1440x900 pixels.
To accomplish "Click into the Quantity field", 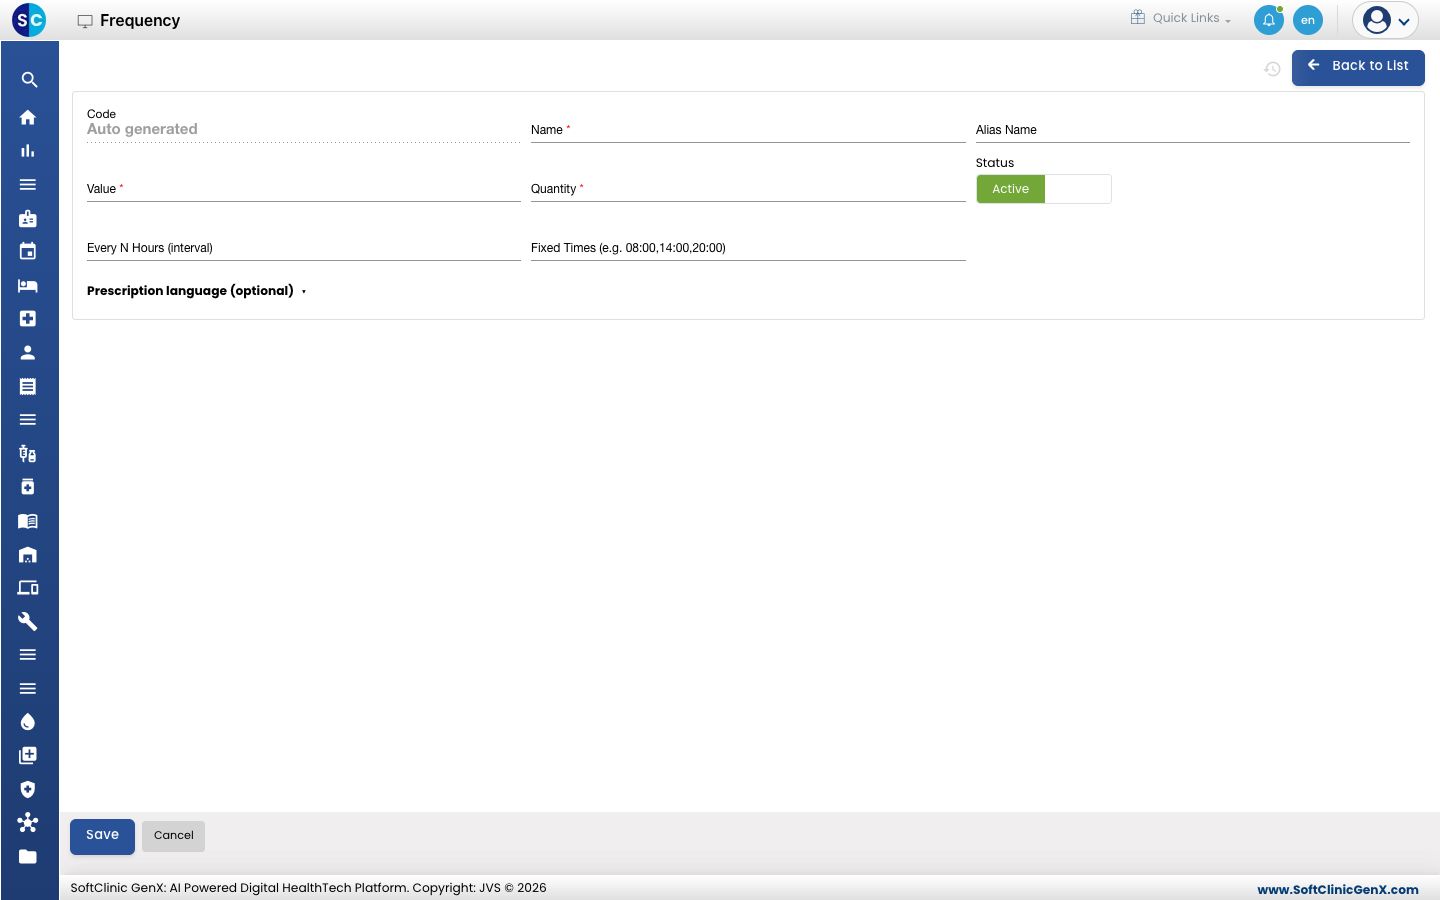I will tap(748, 189).
